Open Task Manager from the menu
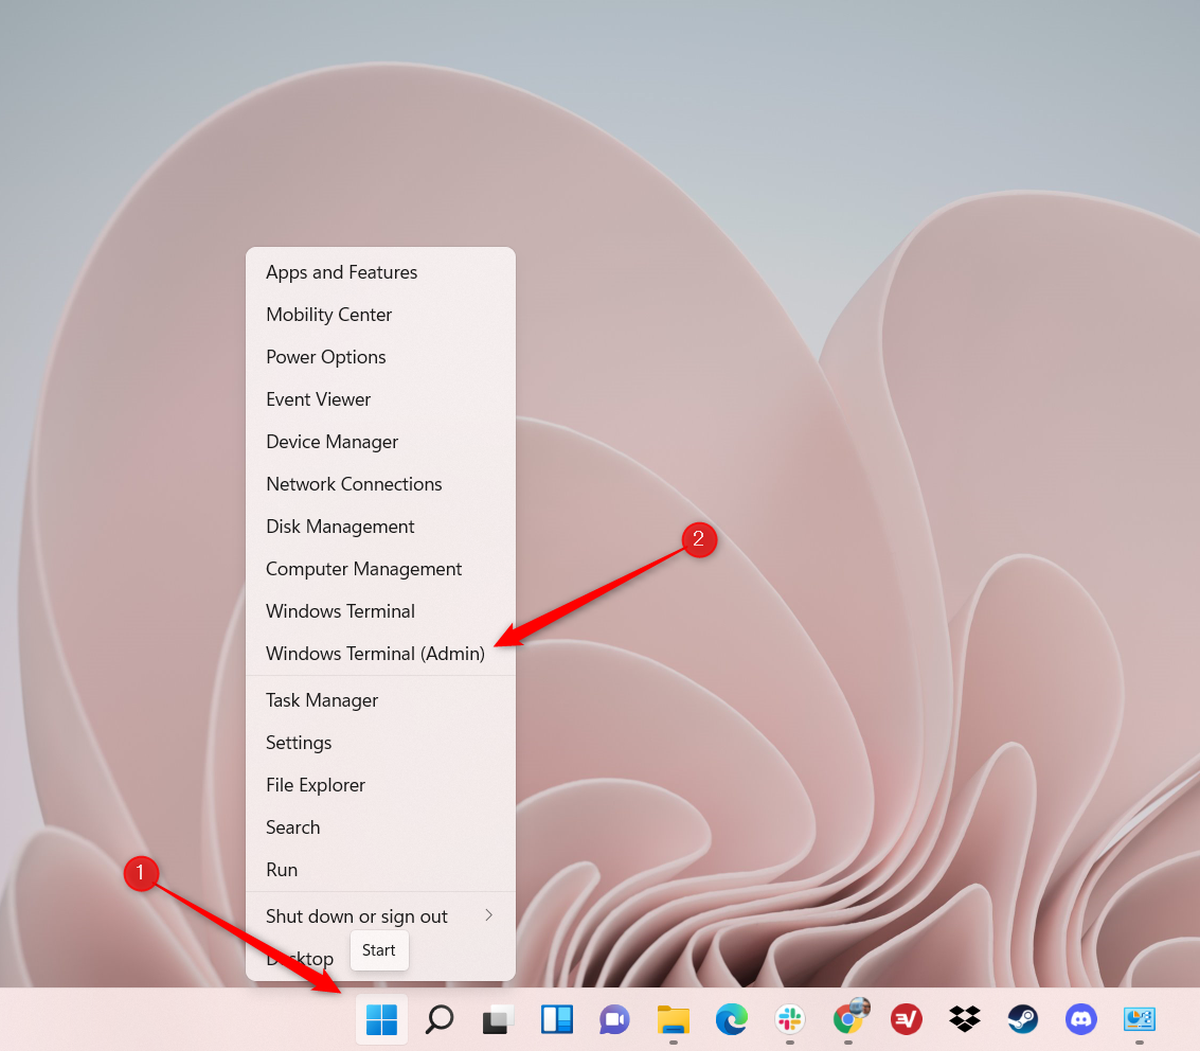The image size is (1200, 1051). (x=381, y=700)
